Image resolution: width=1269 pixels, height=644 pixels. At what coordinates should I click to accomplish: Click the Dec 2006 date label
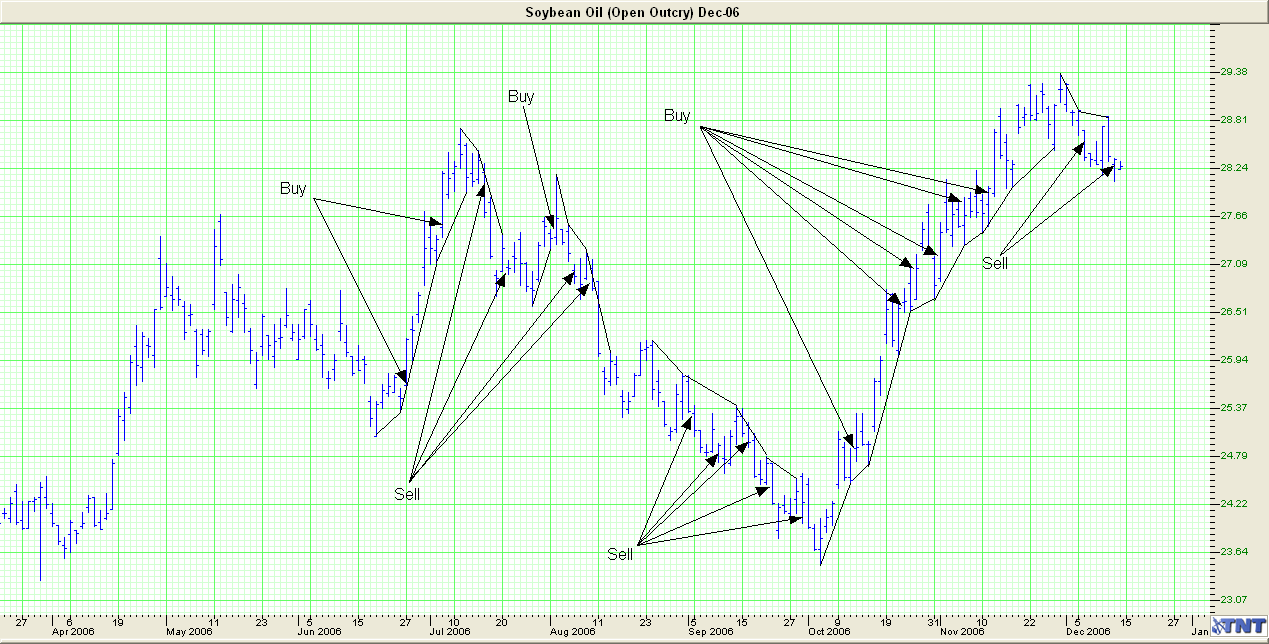point(1088,632)
